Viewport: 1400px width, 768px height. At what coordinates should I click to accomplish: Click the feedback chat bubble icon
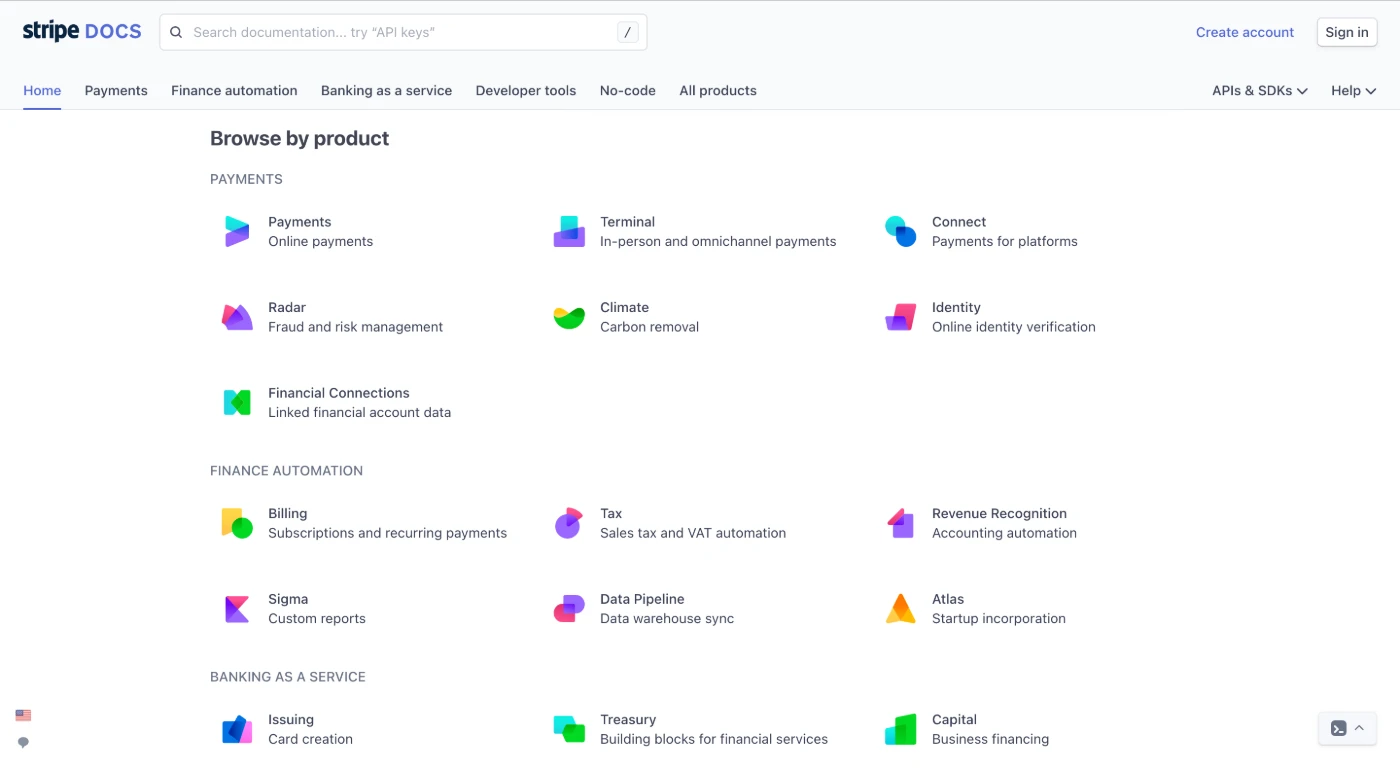[23, 743]
